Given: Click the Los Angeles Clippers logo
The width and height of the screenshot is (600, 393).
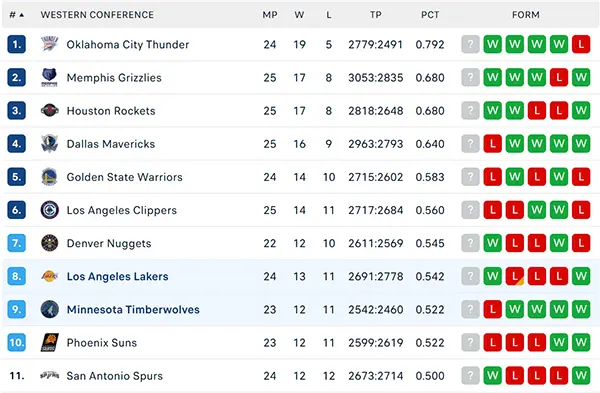Looking at the screenshot, I should [50, 210].
